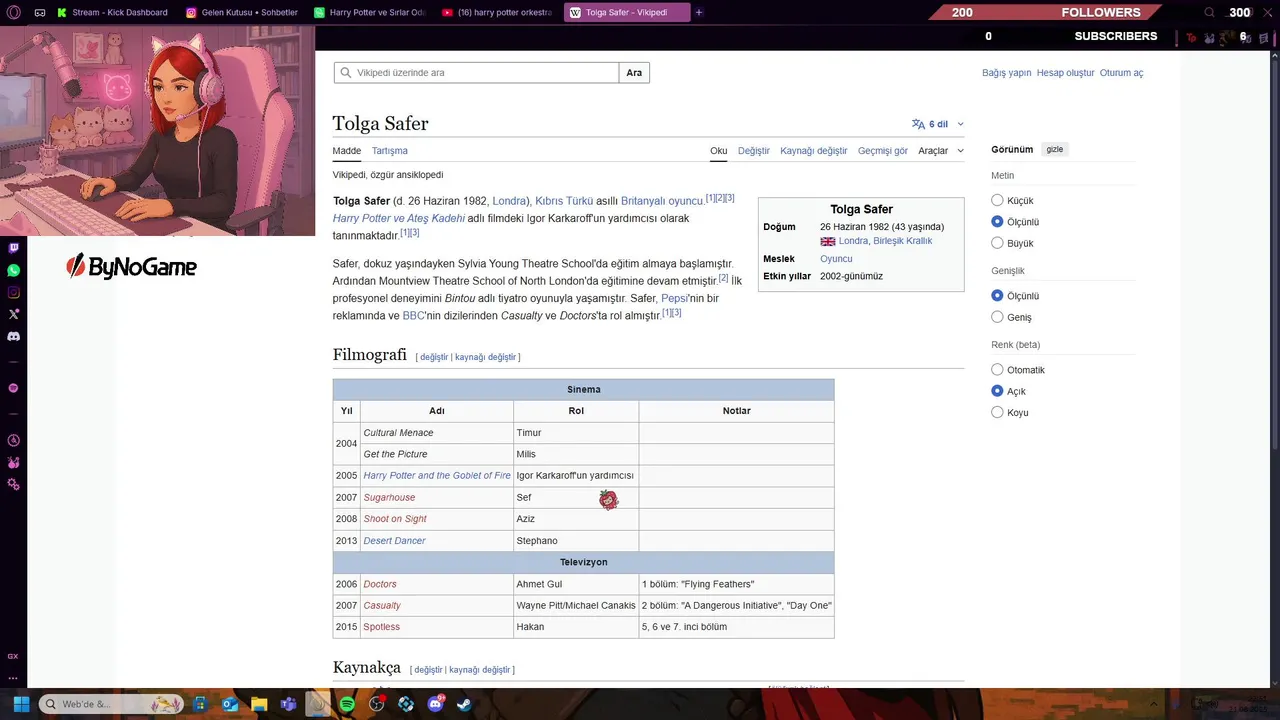This screenshot has width=1280, height=720.
Task: Open Birleşik Krallık link in infobox
Action: tap(902, 241)
